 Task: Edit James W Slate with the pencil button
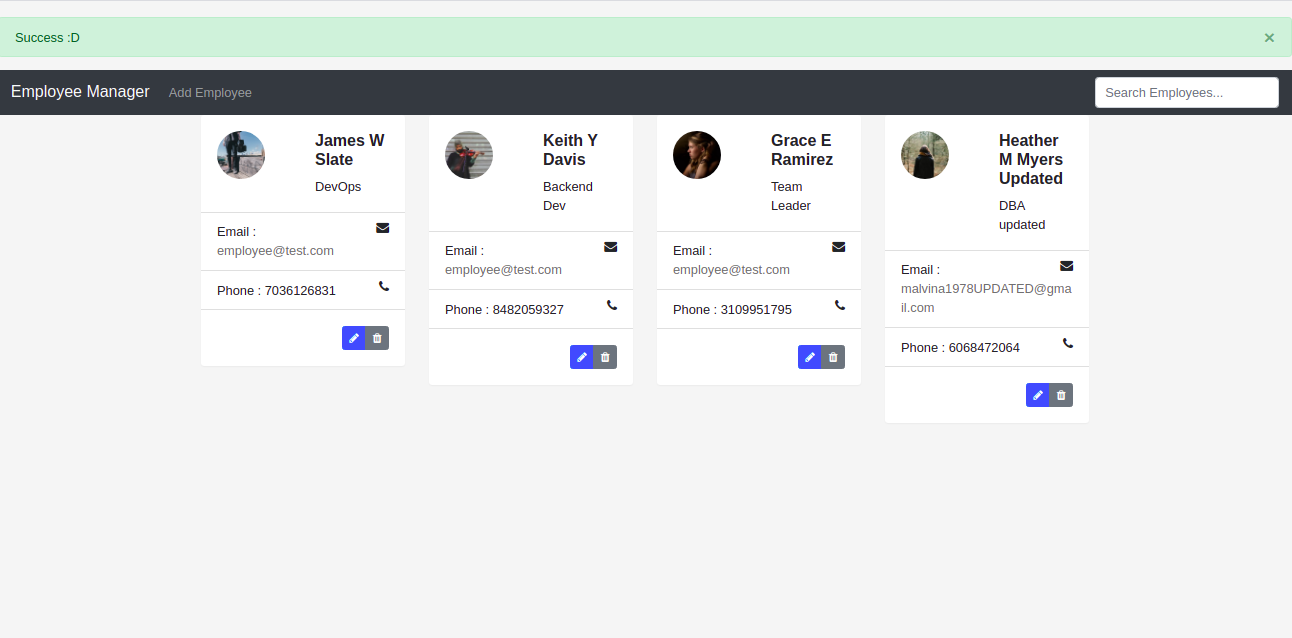point(354,338)
